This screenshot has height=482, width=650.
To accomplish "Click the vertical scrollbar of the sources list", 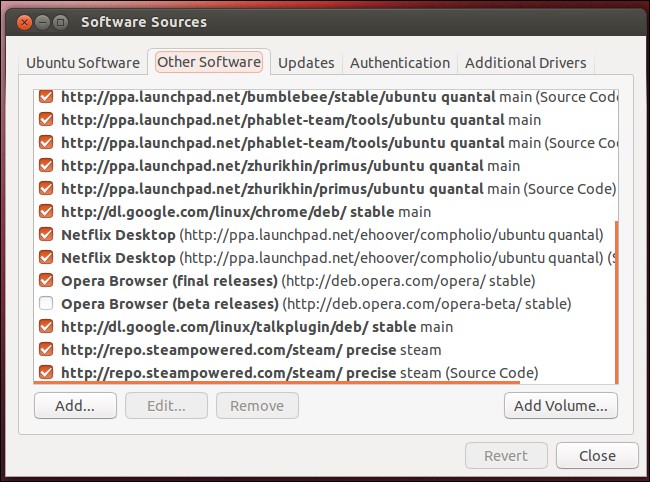I will pyautogui.click(x=616, y=303).
